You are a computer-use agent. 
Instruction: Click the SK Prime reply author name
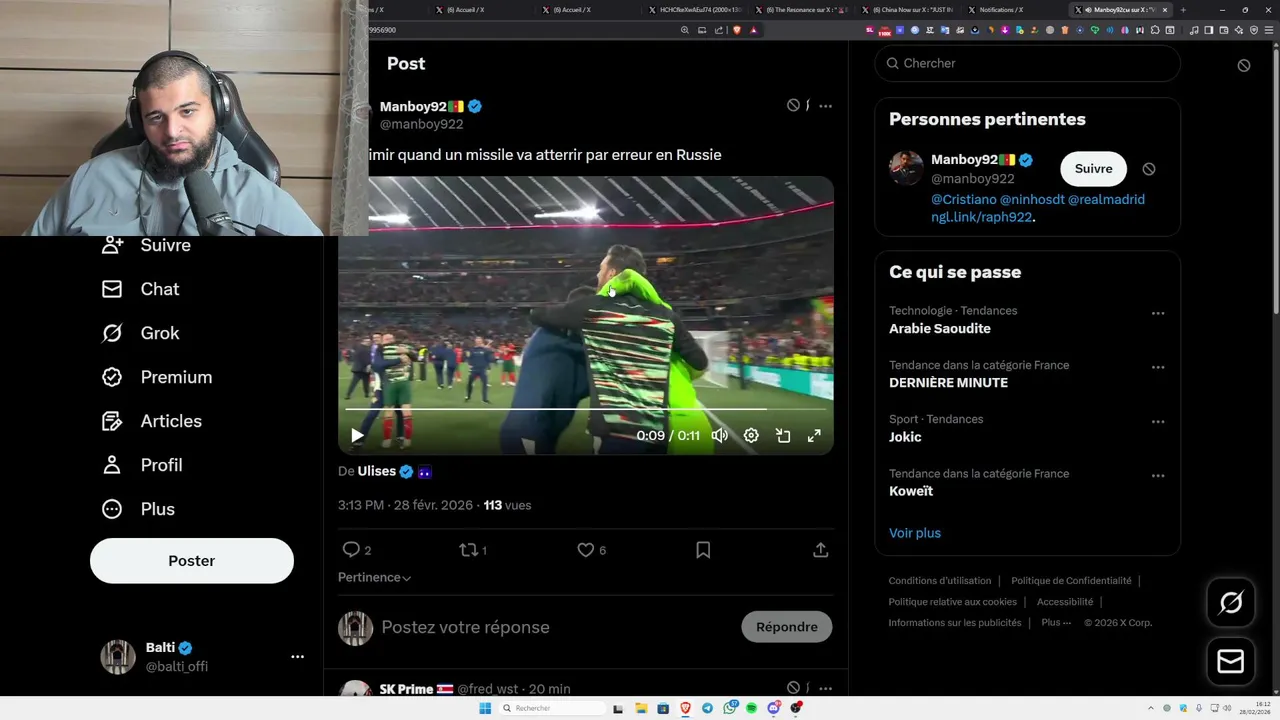tap(406, 689)
